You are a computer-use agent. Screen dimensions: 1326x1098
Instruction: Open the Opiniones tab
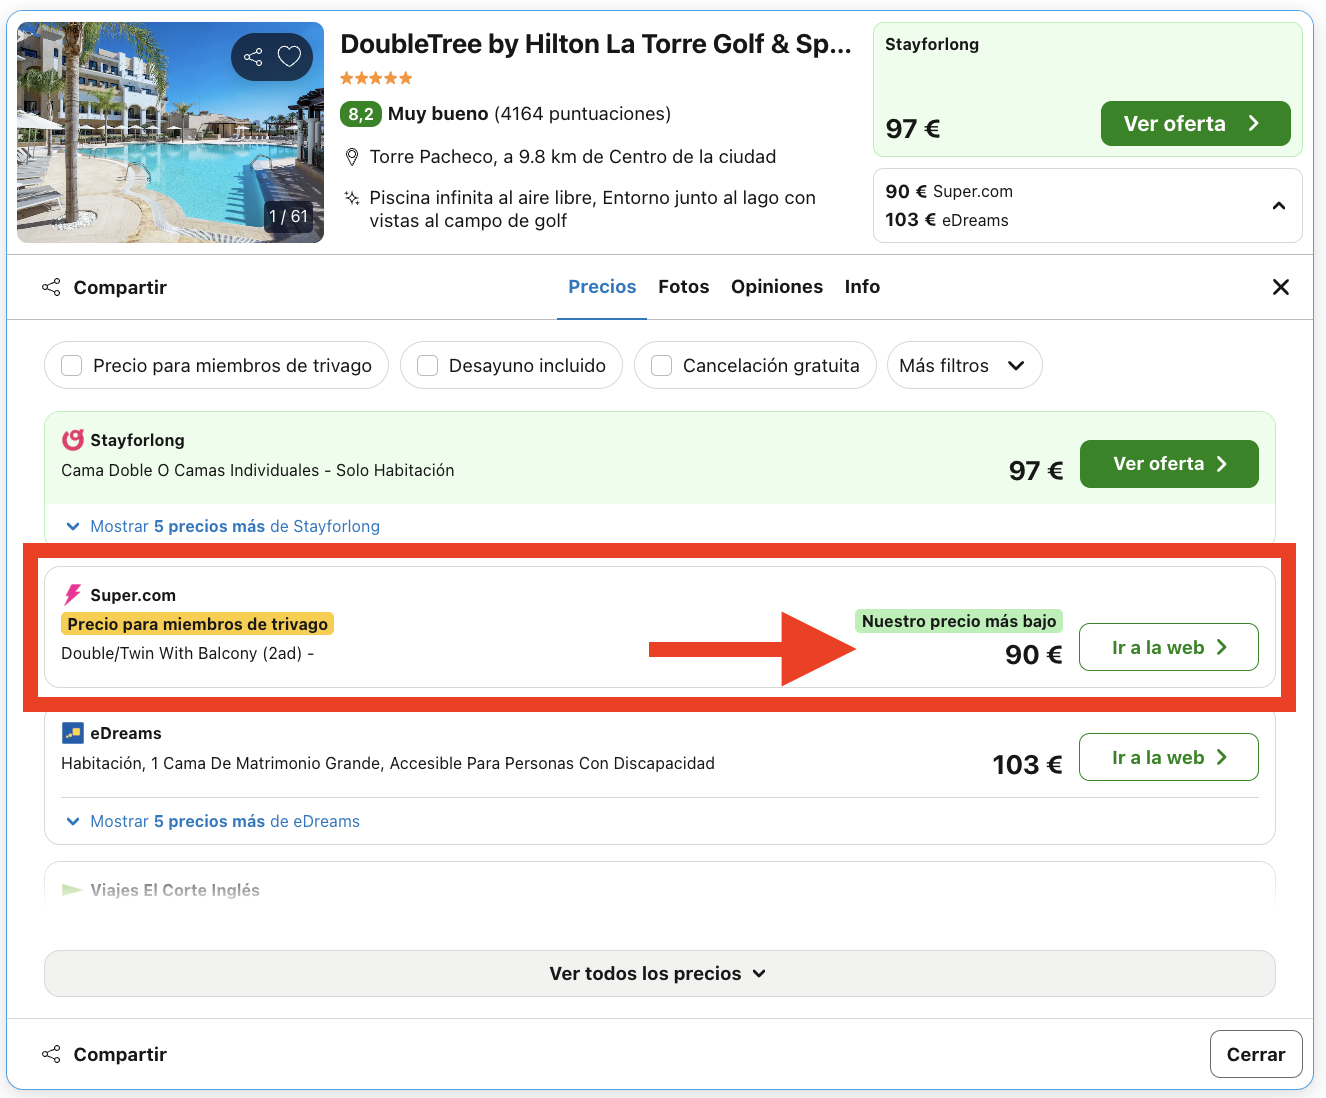[776, 287]
